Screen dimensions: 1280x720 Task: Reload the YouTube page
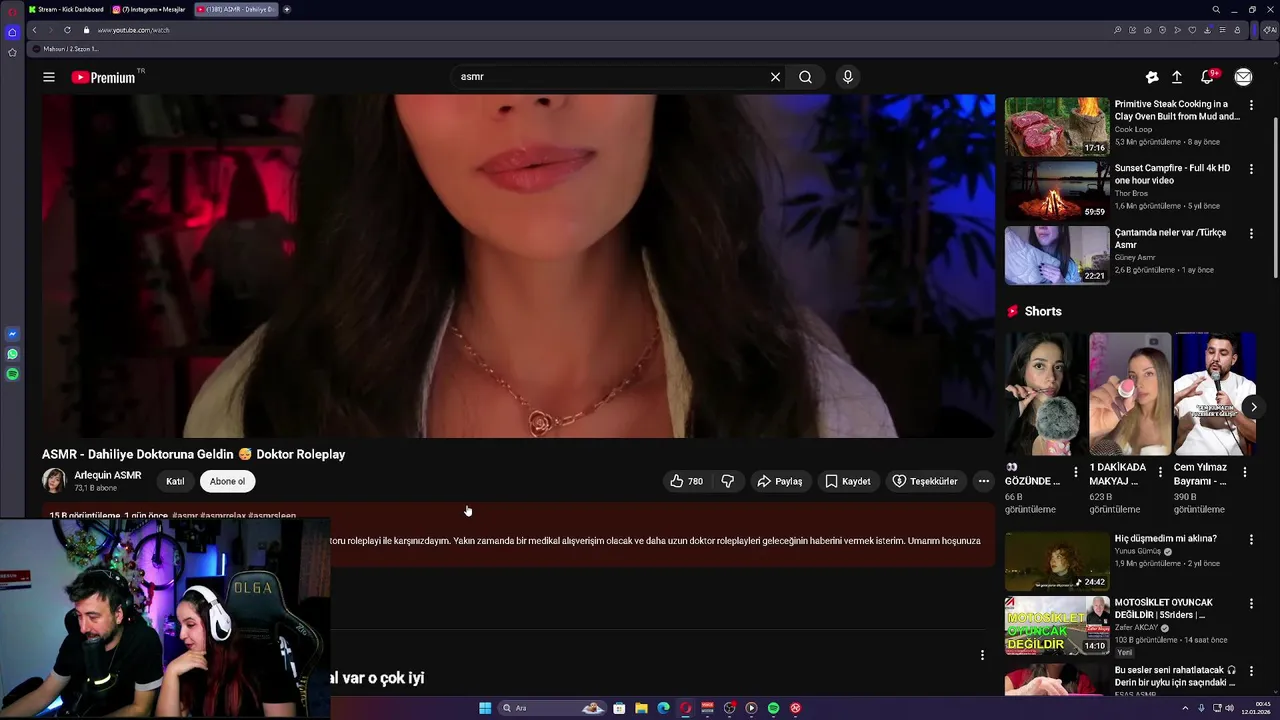pos(67,30)
